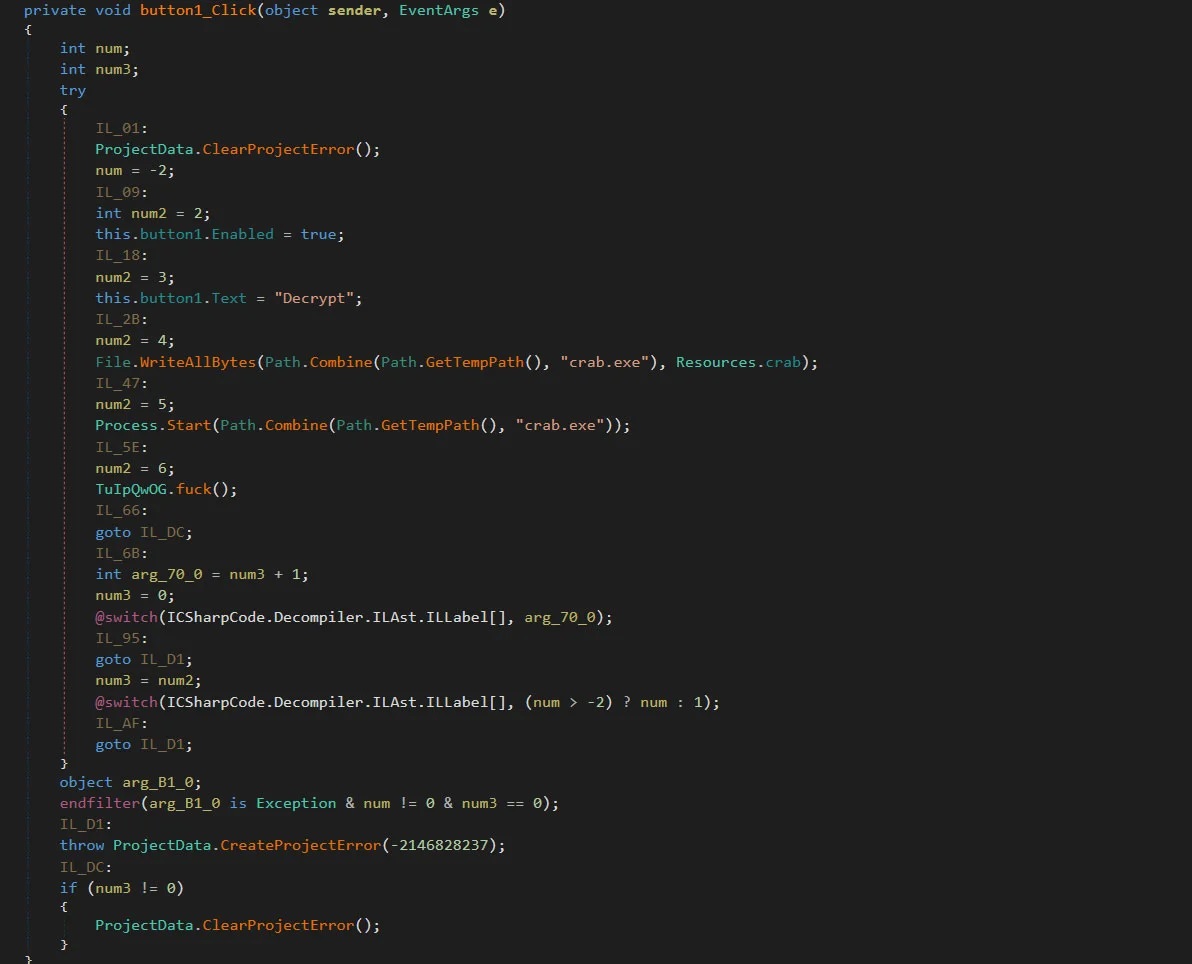This screenshot has height=964, width=1192.
Task: Click 'if (num3 != 0)' condition
Action: (122, 888)
